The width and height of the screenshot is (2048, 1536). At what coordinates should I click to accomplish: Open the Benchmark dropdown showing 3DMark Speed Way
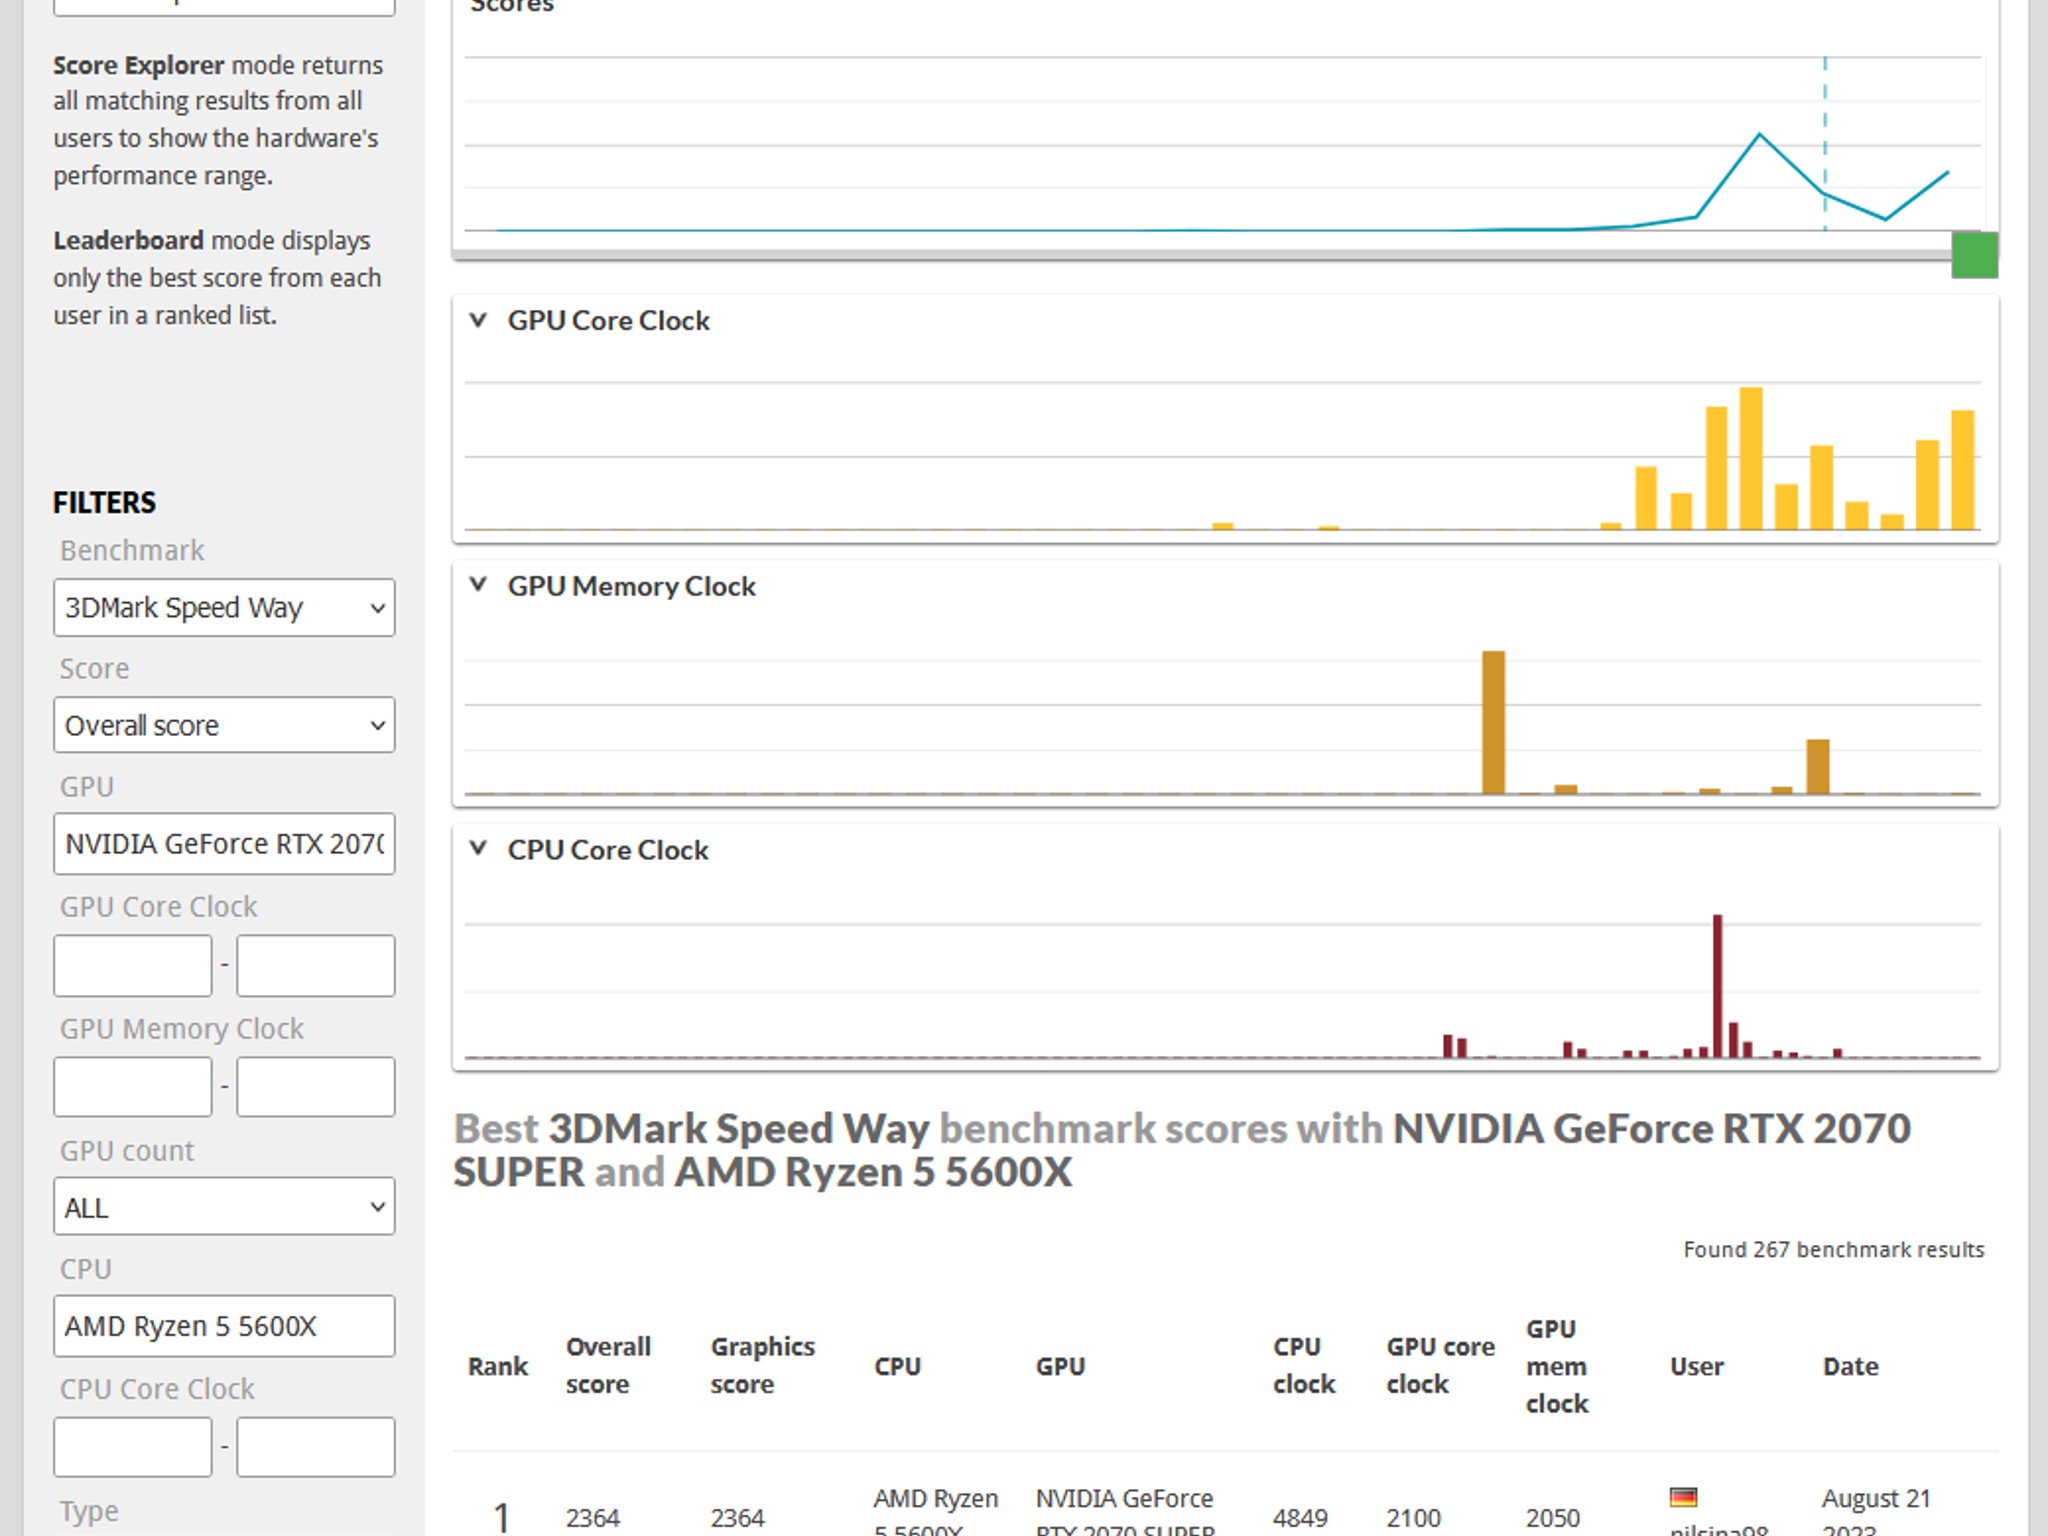click(224, 608)
